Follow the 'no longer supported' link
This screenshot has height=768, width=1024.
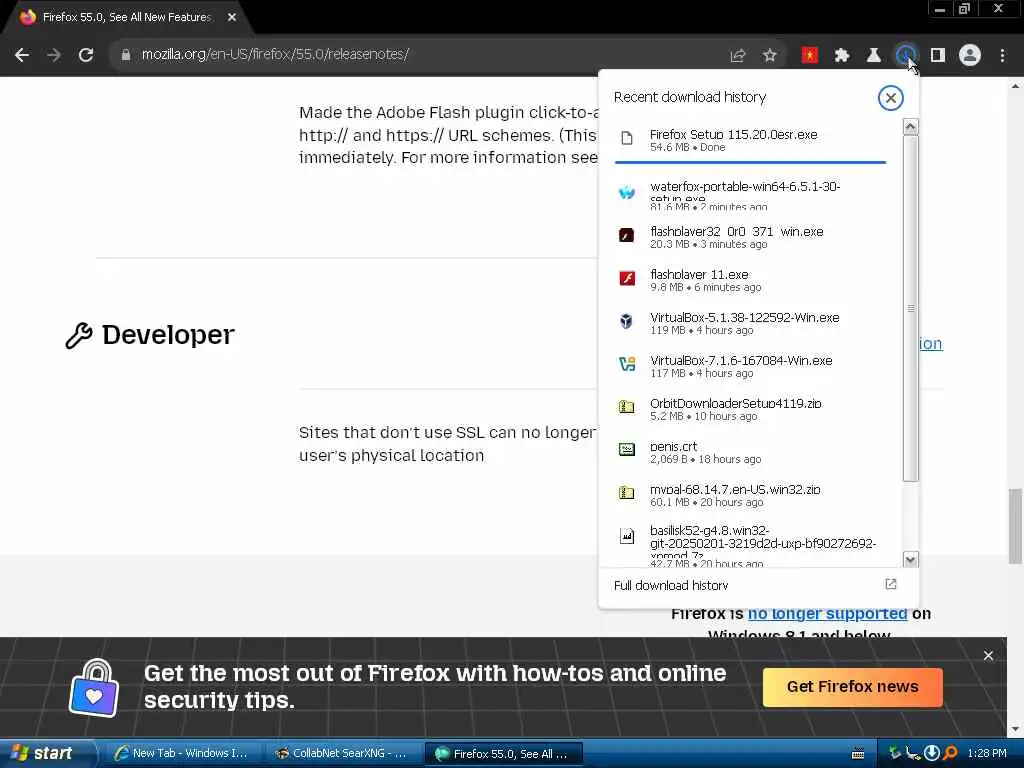tap(827, 614)
